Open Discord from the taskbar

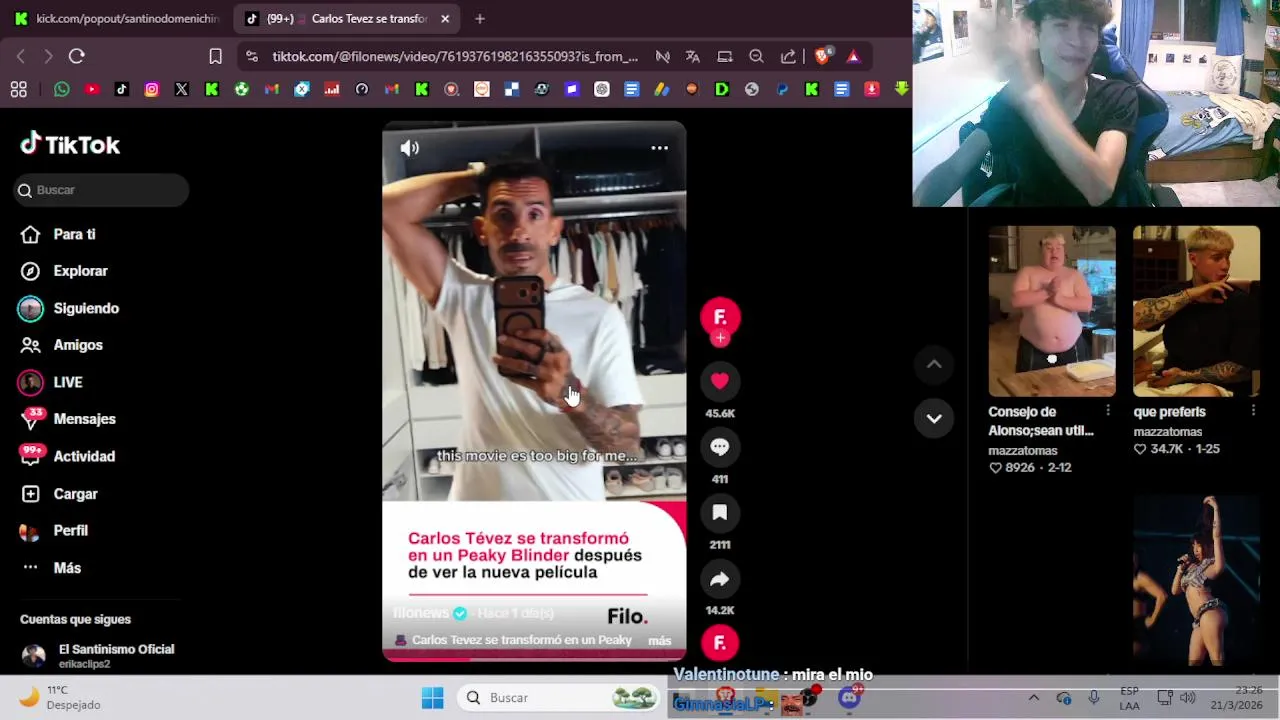849,698
